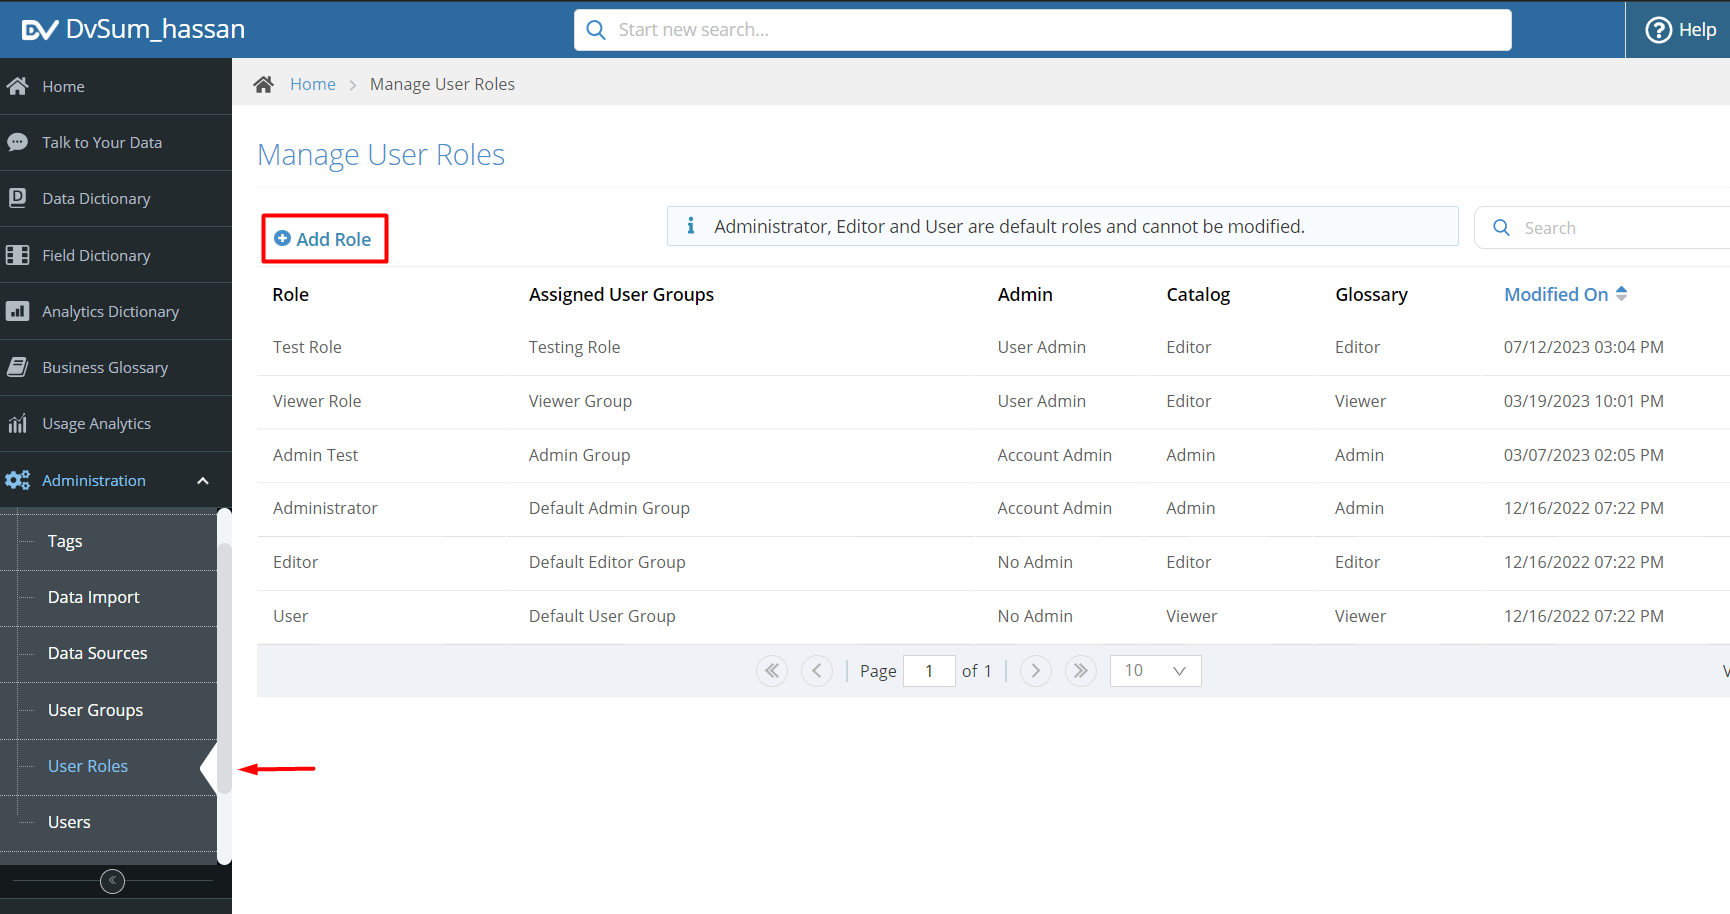Click the magnifier icon in top search bar
Screen dimensions: 1730x914
pos(596,30)
